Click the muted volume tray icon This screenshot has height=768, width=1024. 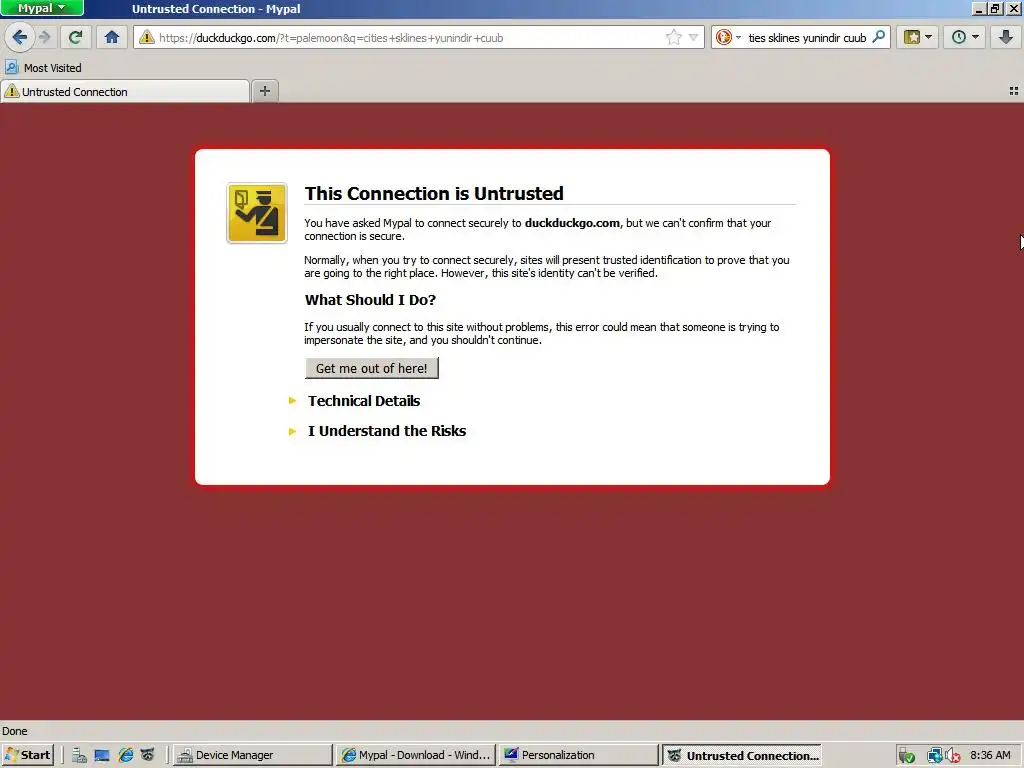coord(953,756)
